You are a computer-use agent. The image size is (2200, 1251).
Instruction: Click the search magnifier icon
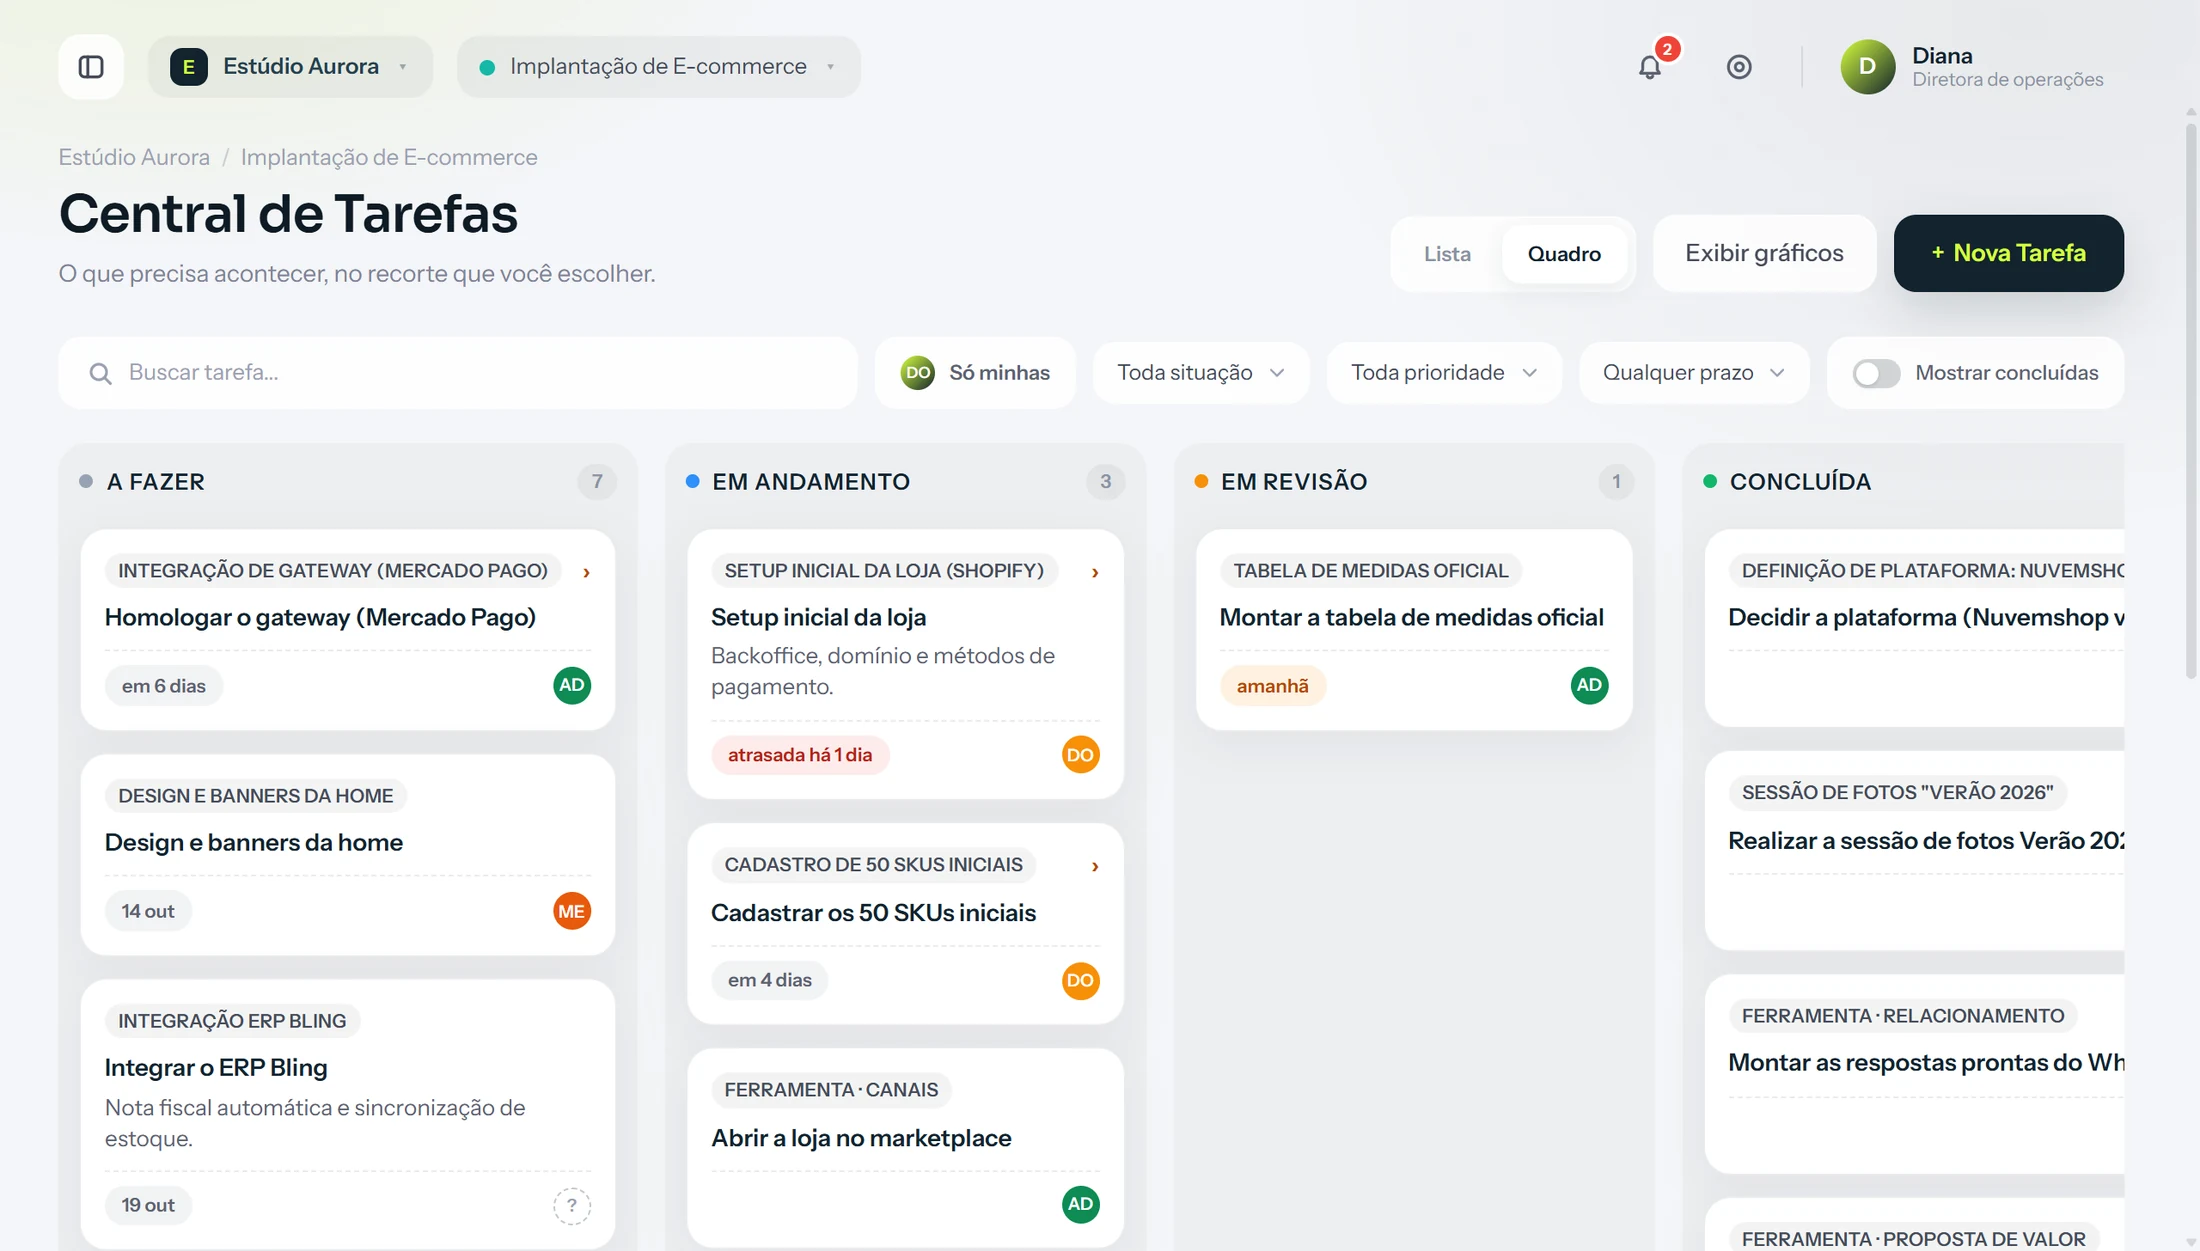tap(100, 373)
